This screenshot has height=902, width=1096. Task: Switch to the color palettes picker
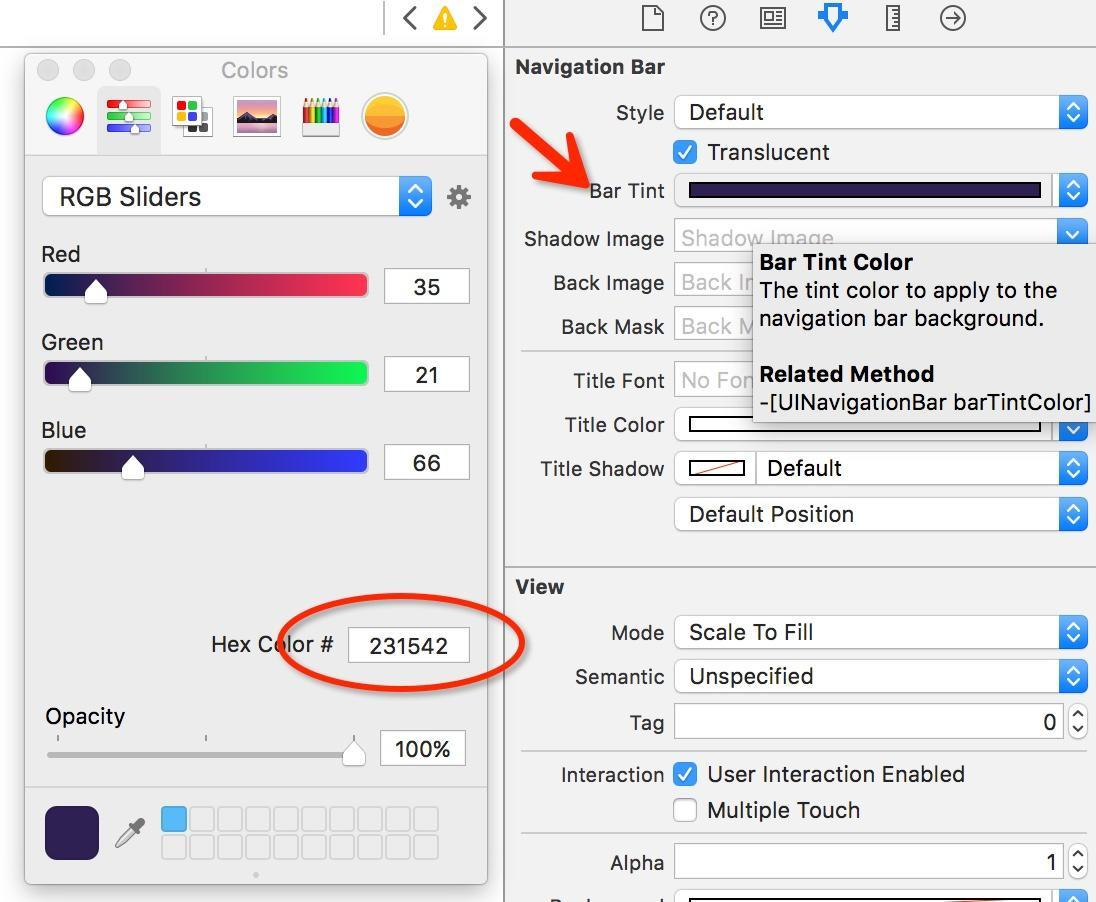(x=192, y=116)
